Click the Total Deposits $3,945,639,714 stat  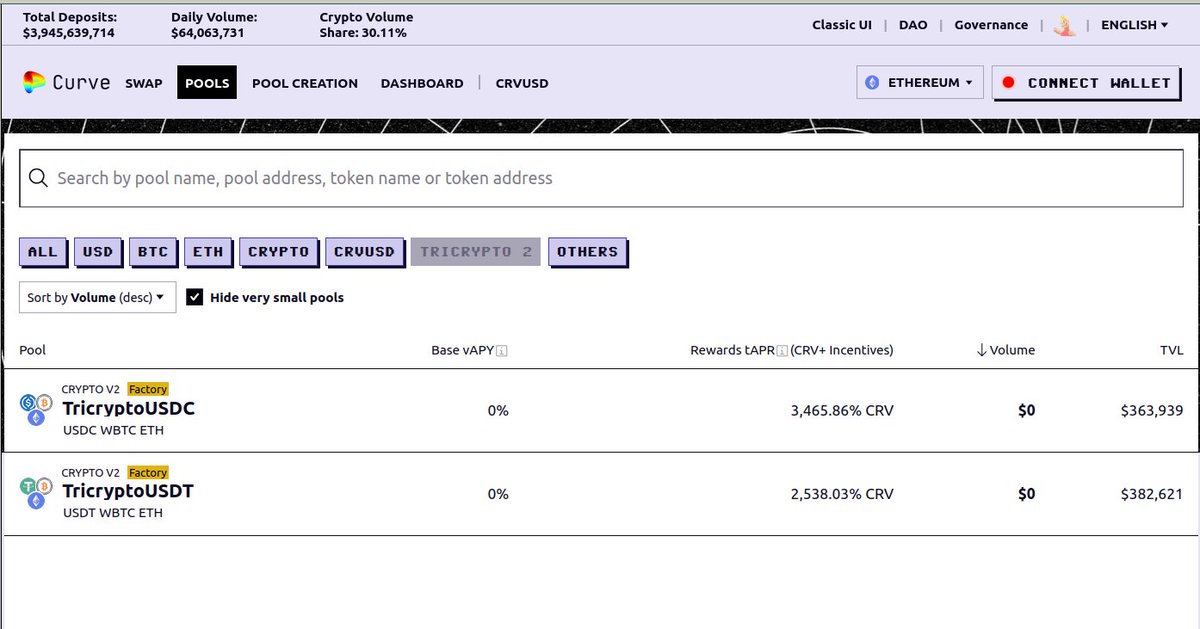pos(68,25)
